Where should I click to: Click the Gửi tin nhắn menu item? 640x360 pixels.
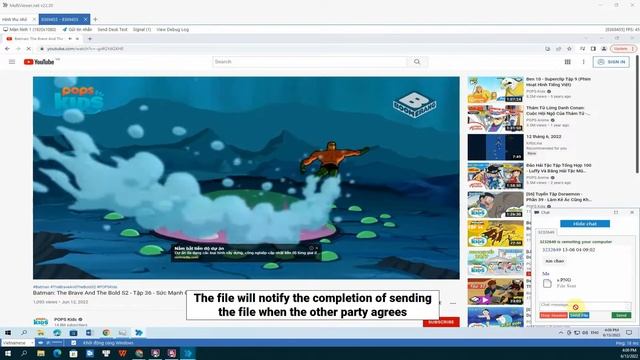point(77,29)
